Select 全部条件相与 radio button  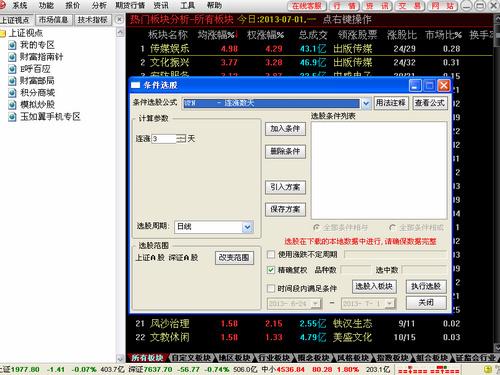click(316, 228)
